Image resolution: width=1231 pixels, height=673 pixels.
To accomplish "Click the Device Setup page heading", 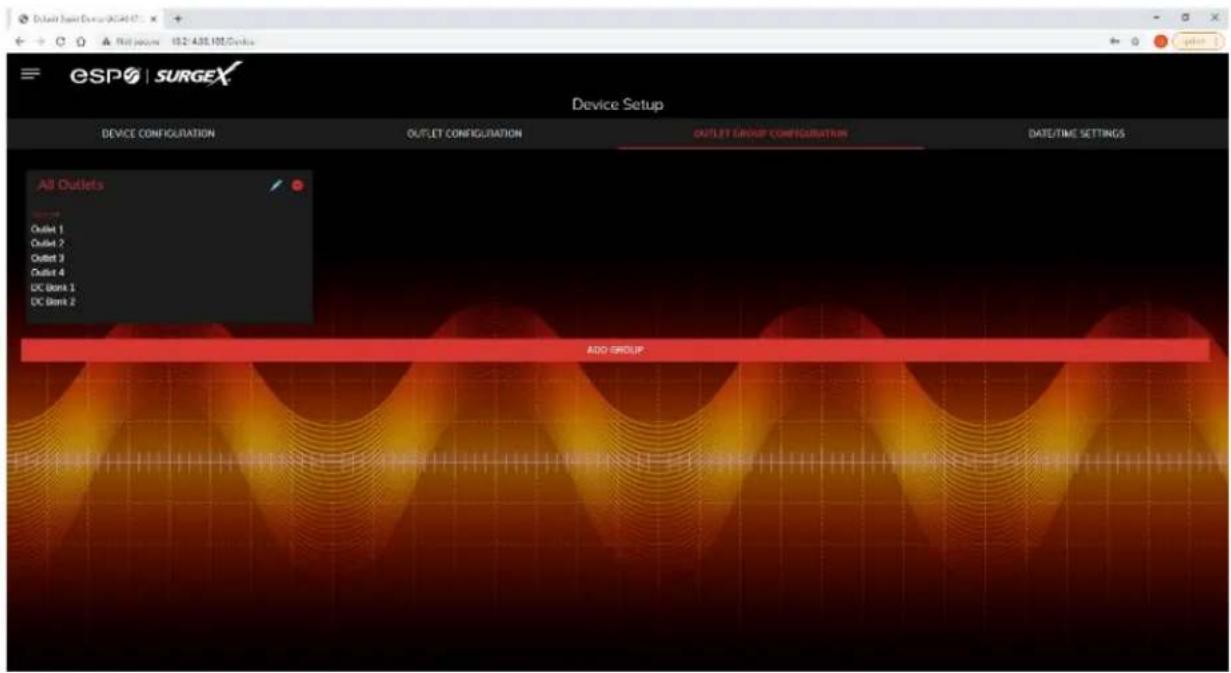I will 617,104.
